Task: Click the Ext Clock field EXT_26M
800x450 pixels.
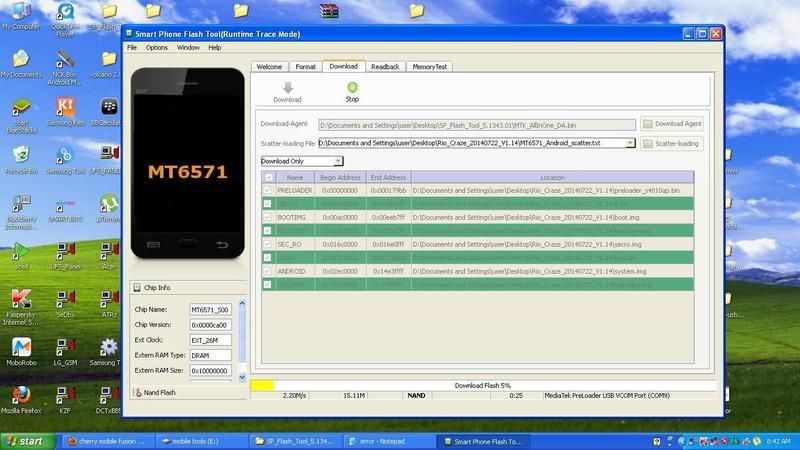Action: 210,340
